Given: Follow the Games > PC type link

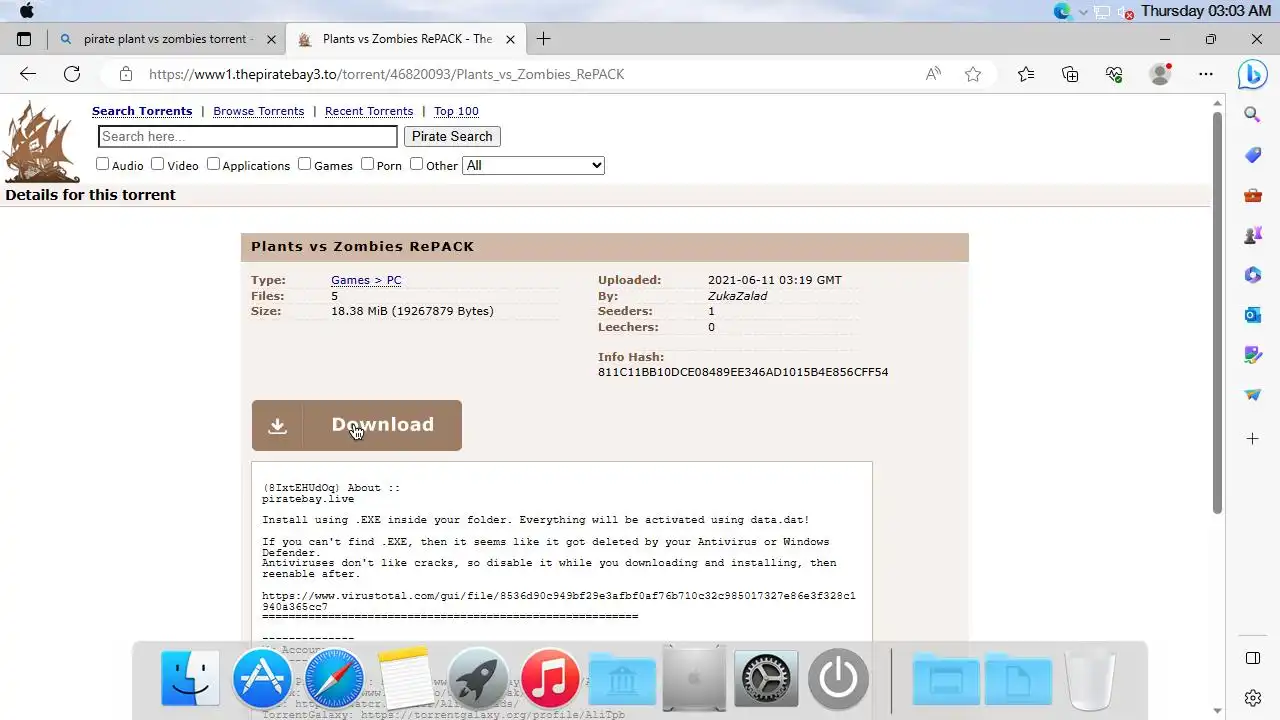Looking at the screenshot, I should [x=366, y=280].
